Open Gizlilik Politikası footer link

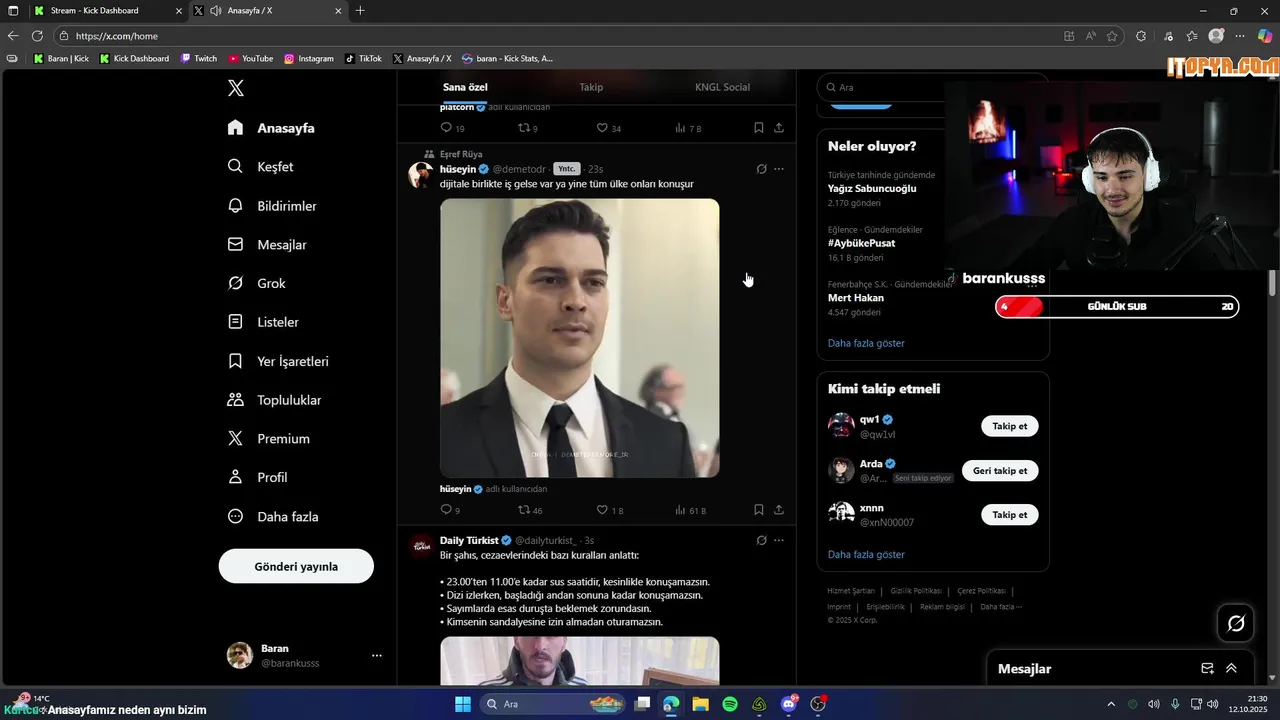click(915, 591)
